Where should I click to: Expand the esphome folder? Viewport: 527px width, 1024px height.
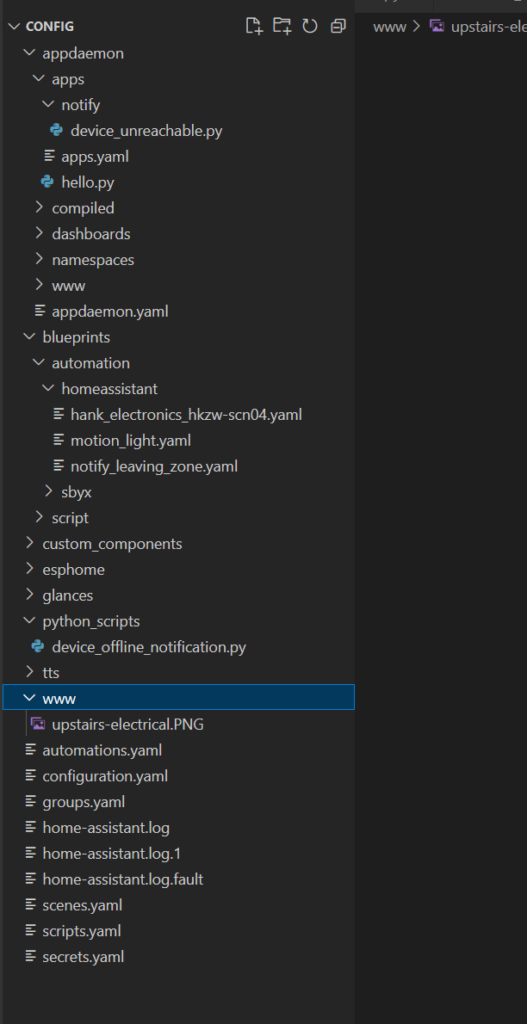click(29, 569)
